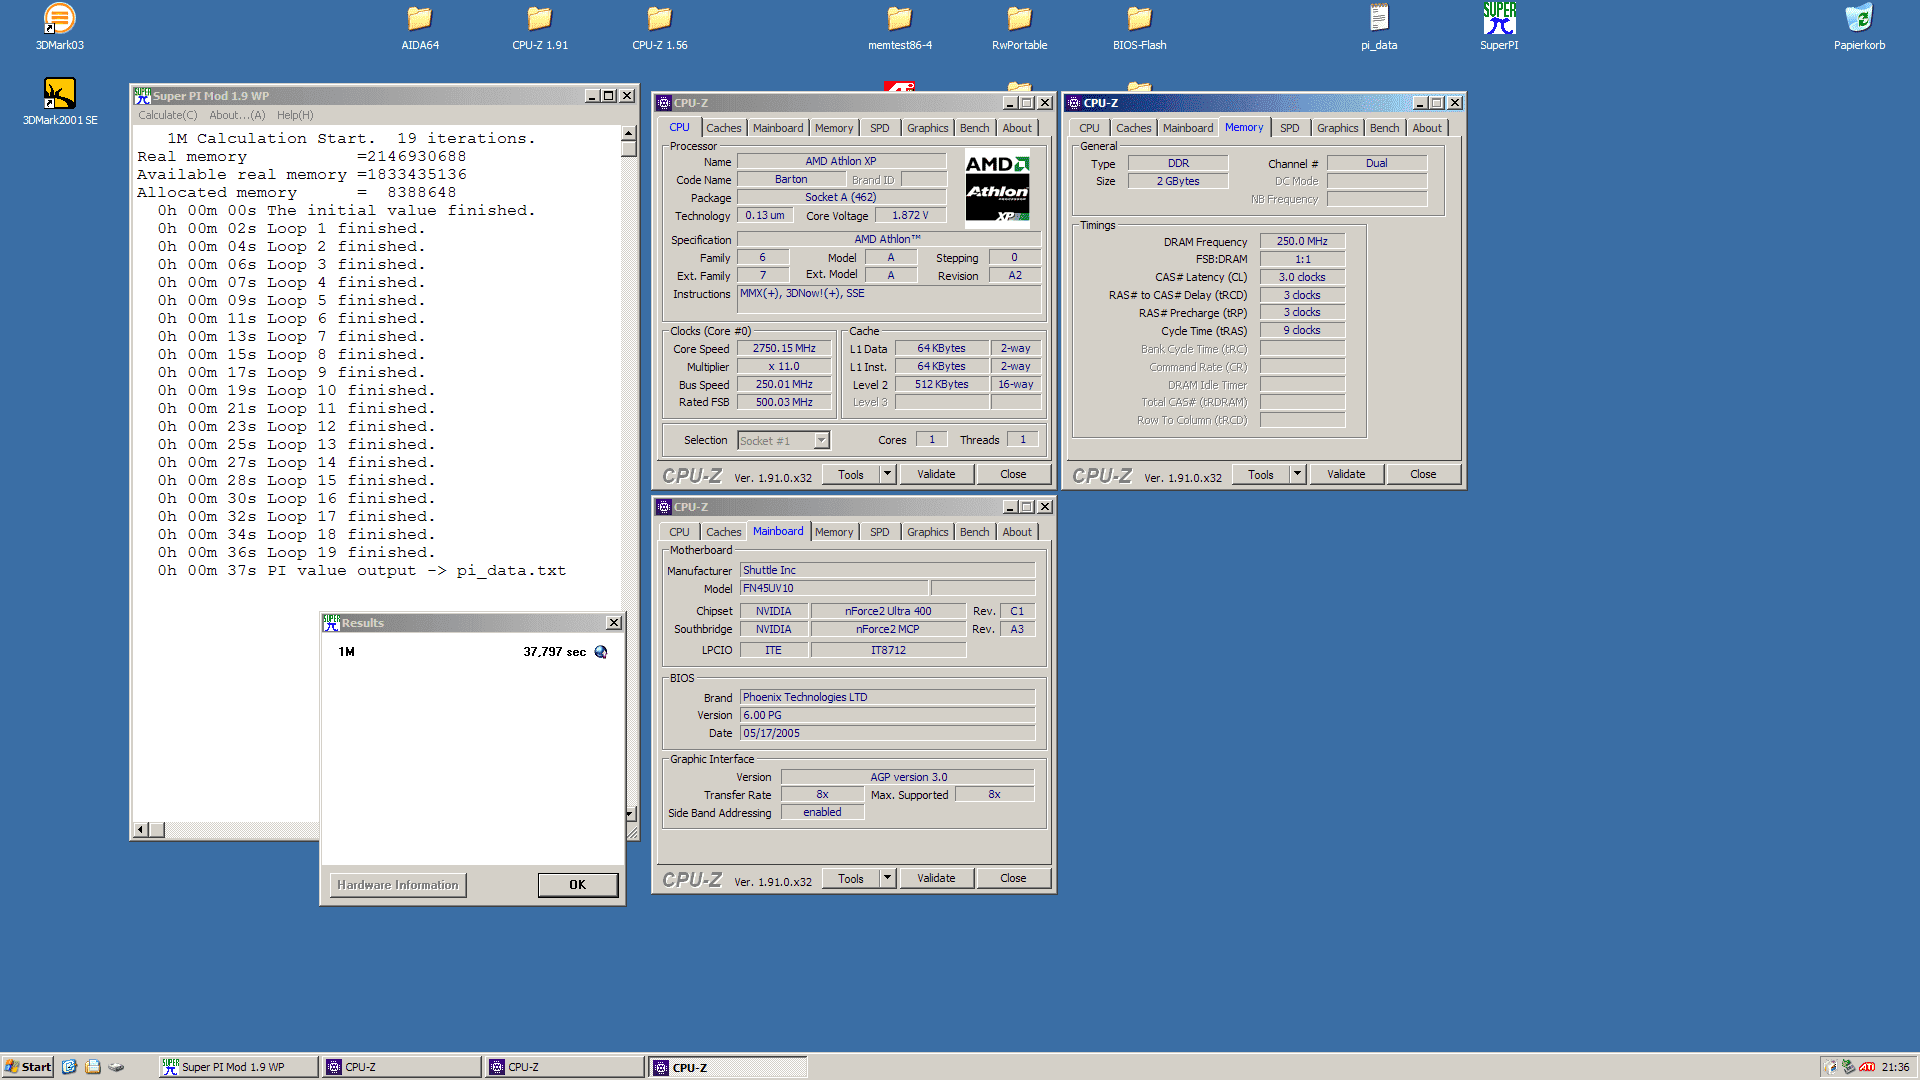Click the Start button on taskbar

click(28, 1067)
